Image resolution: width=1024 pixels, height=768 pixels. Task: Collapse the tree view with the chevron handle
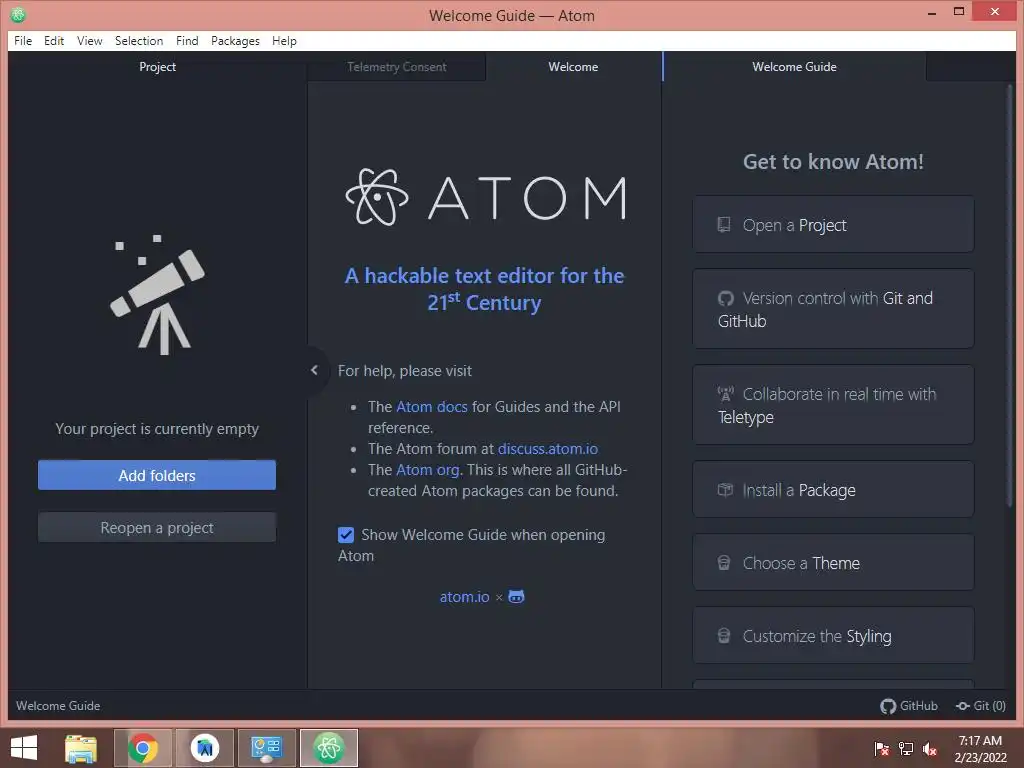[314, 370]
